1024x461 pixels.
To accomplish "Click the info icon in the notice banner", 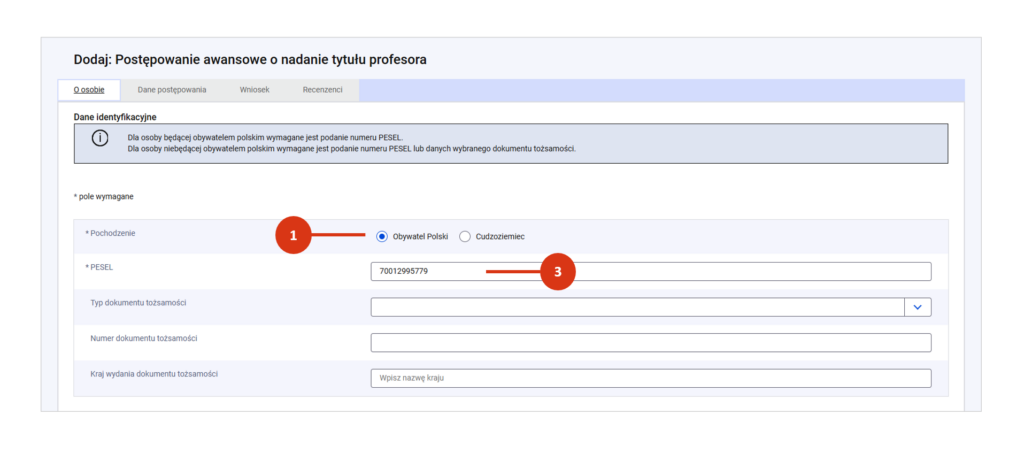I will [100, 139].
